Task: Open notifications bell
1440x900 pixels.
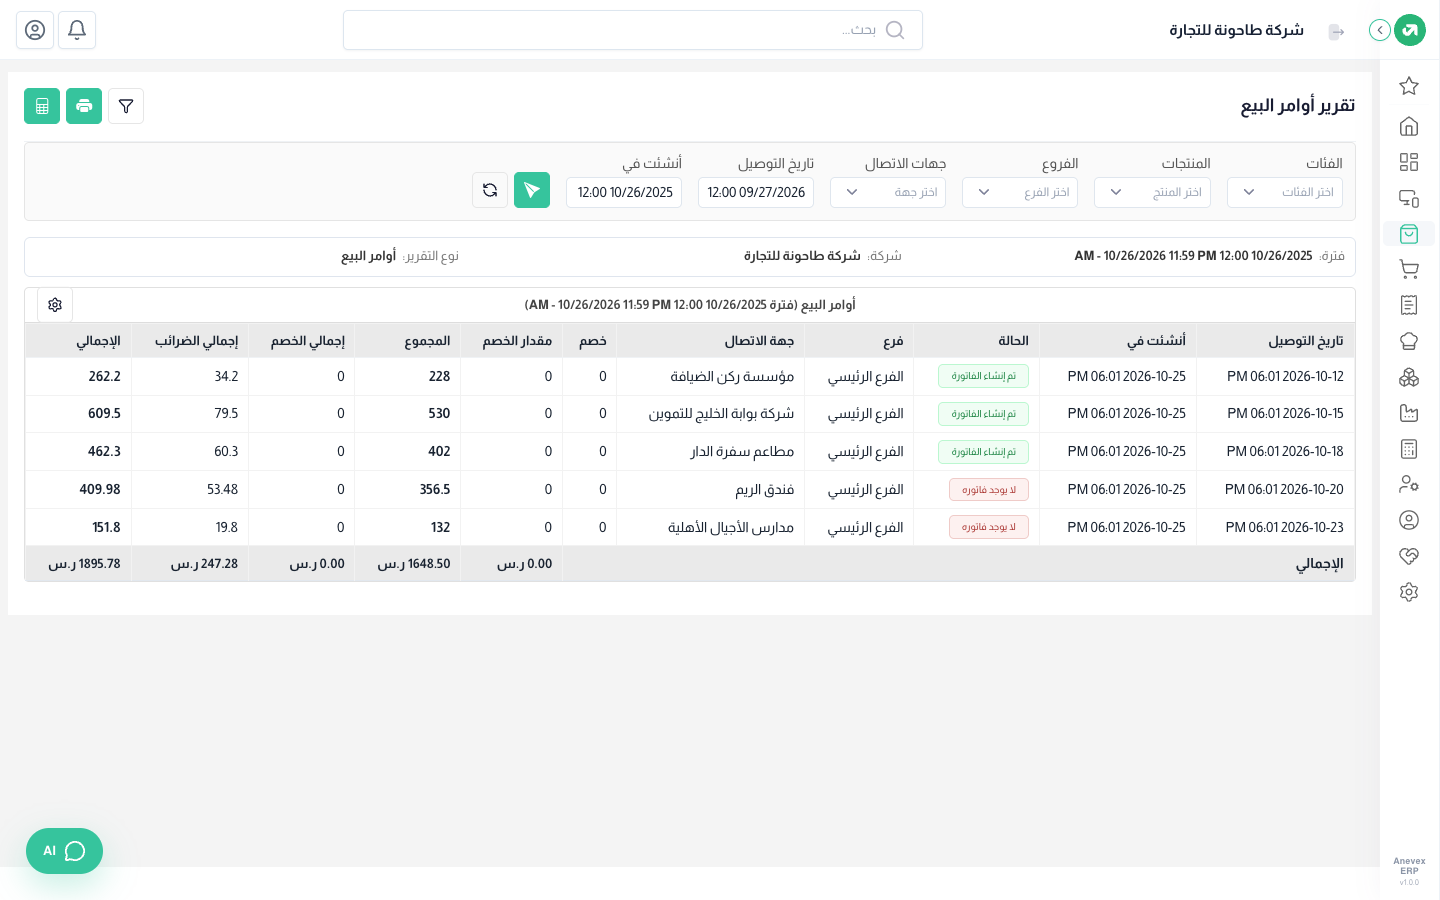Action: pyautogui.click(x=77, y=30)
